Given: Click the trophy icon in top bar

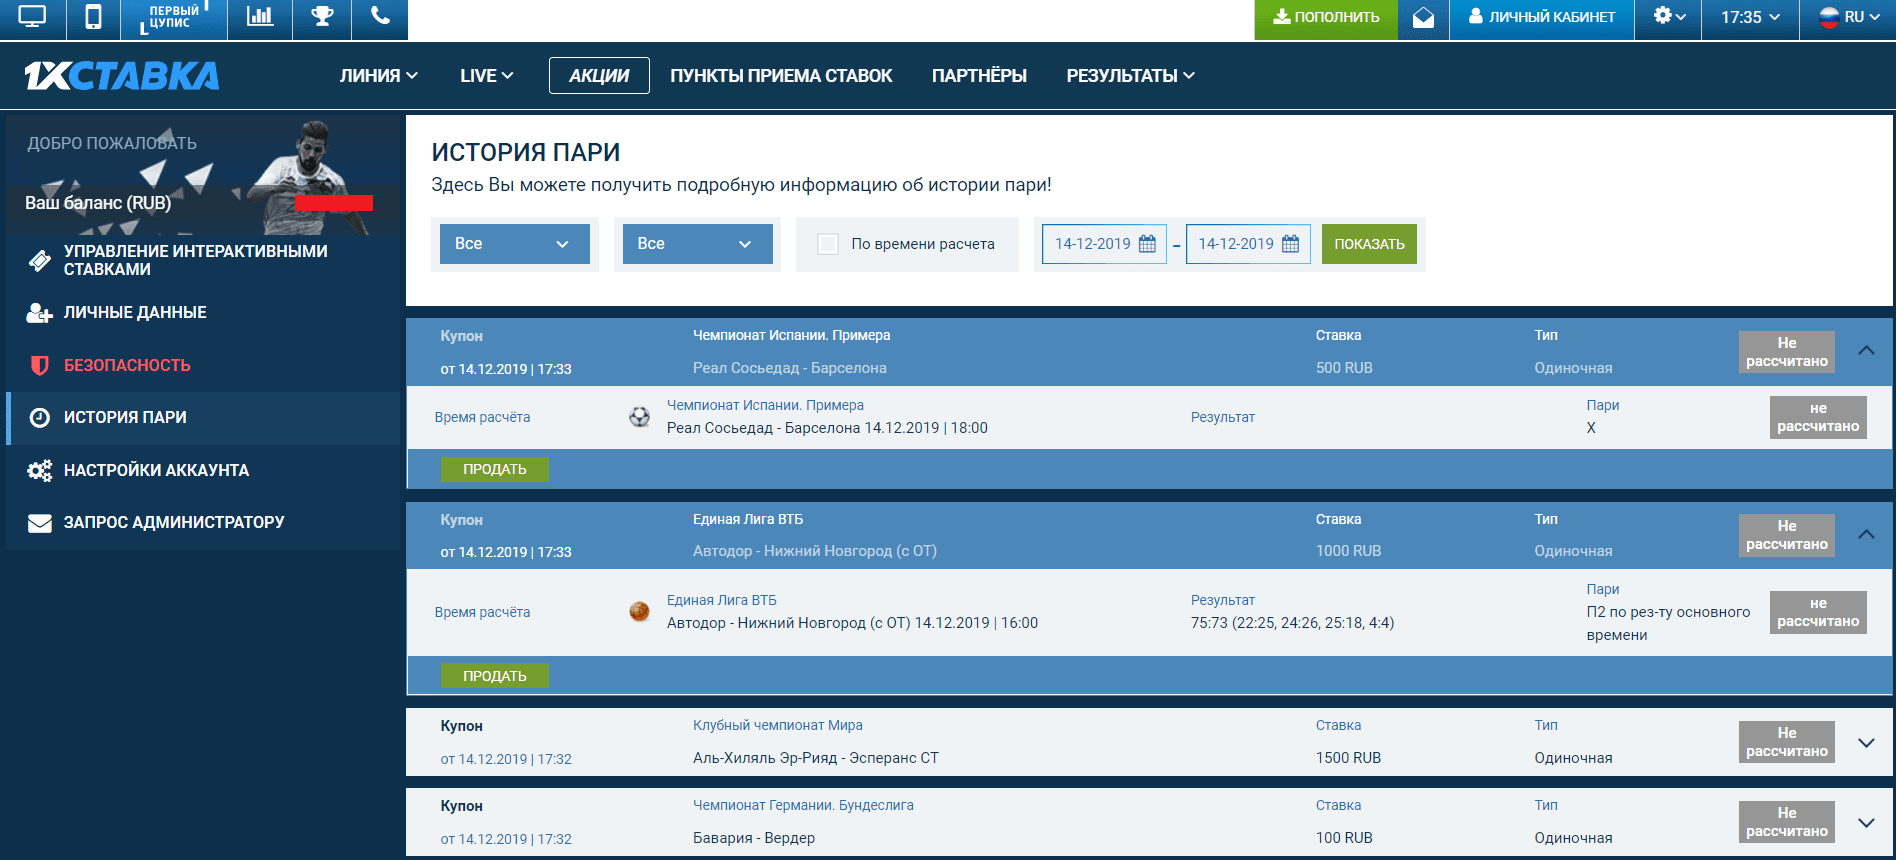Looking at the screenshot, I should [322, 16].
